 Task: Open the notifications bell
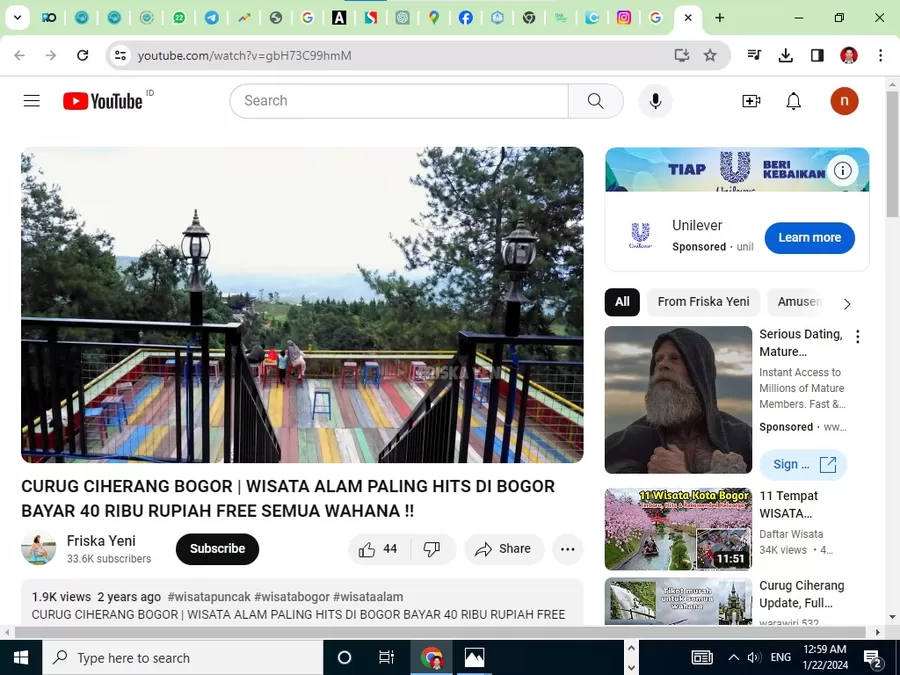coord(793,101)
